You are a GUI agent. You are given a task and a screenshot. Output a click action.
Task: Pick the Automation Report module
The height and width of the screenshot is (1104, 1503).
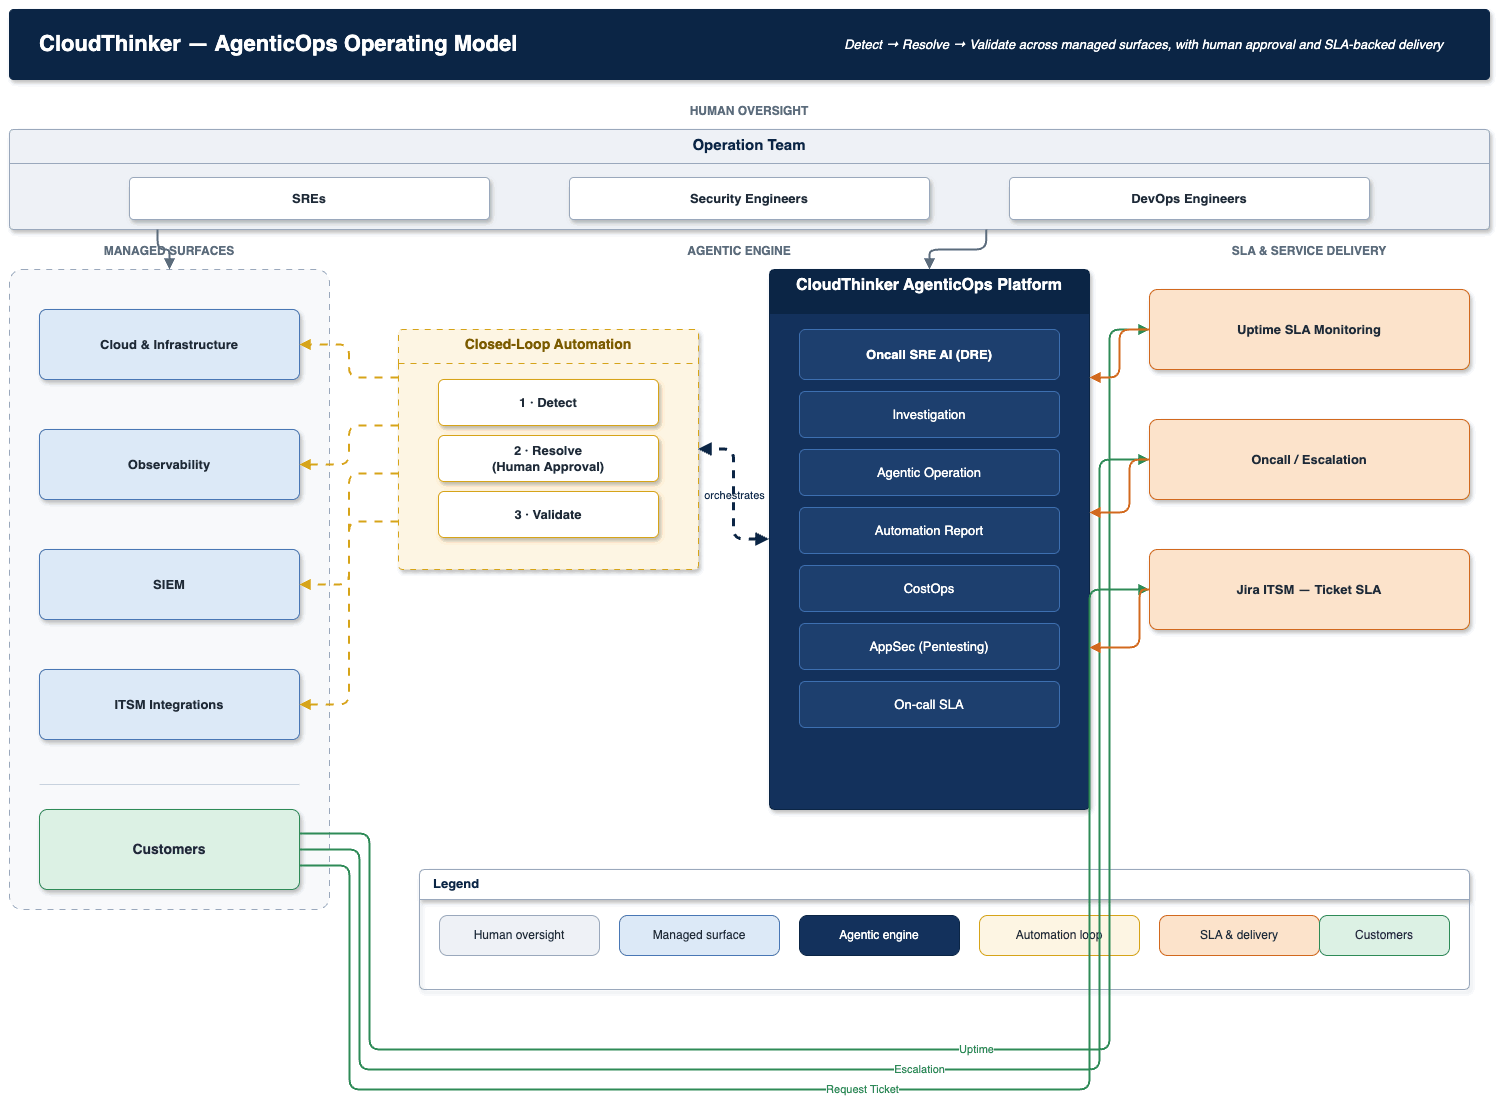(x=929, y=530)
